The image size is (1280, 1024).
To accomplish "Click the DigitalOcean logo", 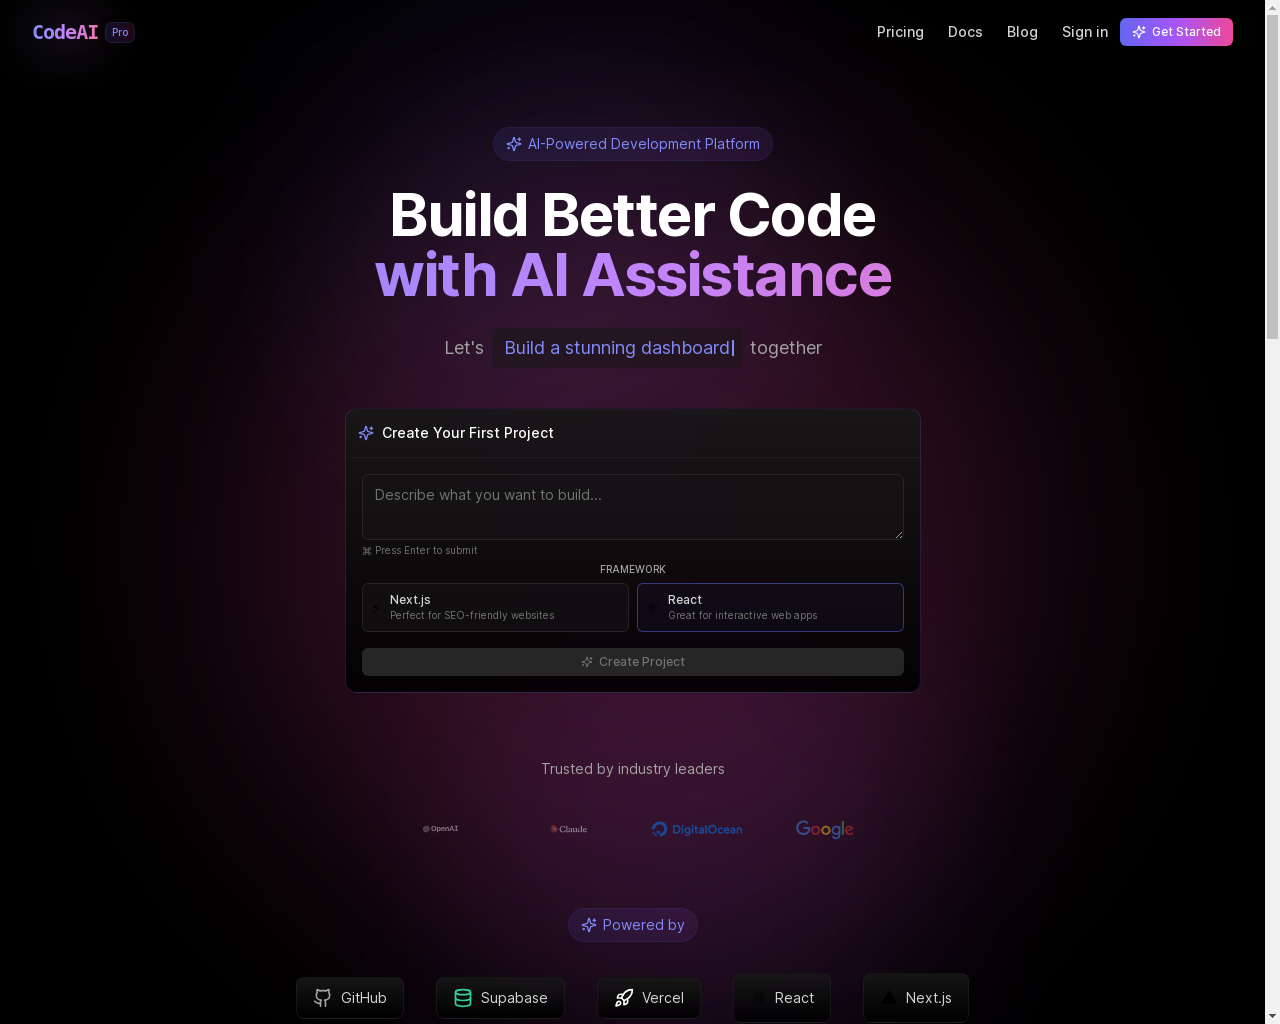I will coord(697,829).
